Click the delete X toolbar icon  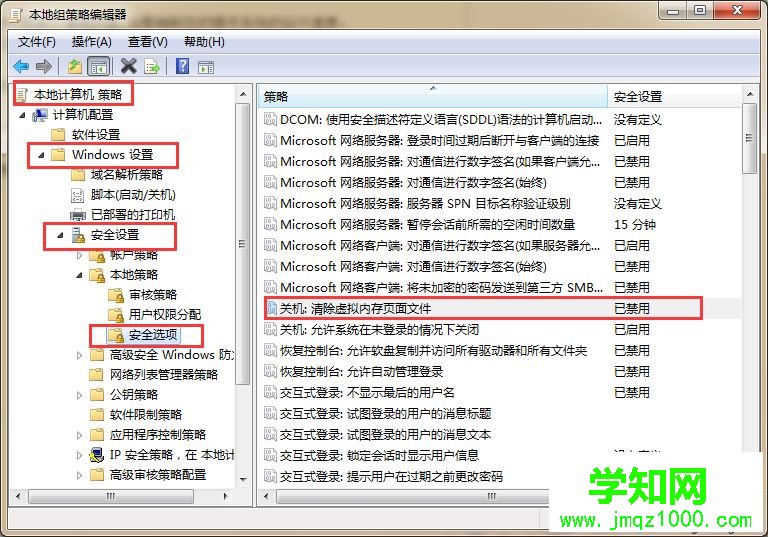pos(128,66)
